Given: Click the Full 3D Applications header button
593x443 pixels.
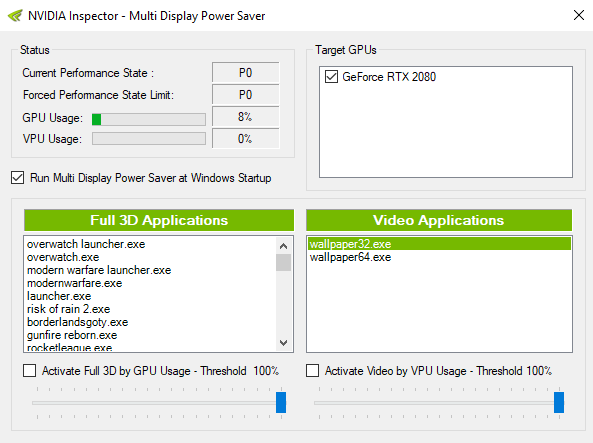Looking at the screenshot, I should (x=159, y=220).
